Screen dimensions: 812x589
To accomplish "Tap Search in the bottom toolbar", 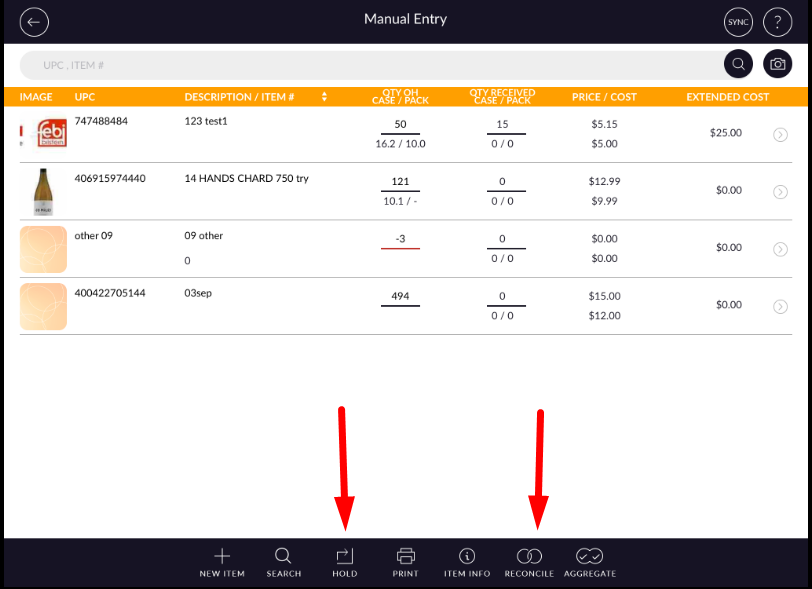I will pos(283,562).
